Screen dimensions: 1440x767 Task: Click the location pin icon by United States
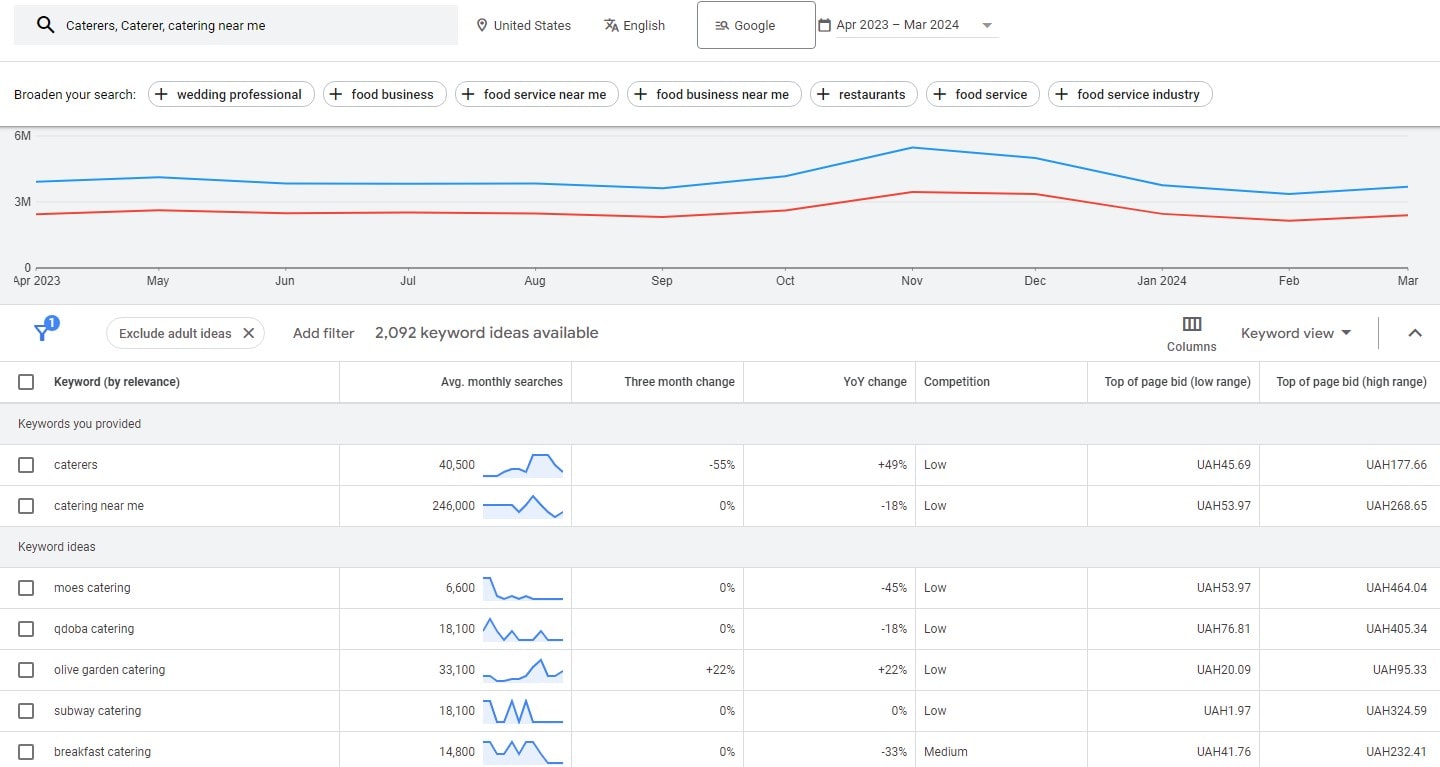coord(482,25)
